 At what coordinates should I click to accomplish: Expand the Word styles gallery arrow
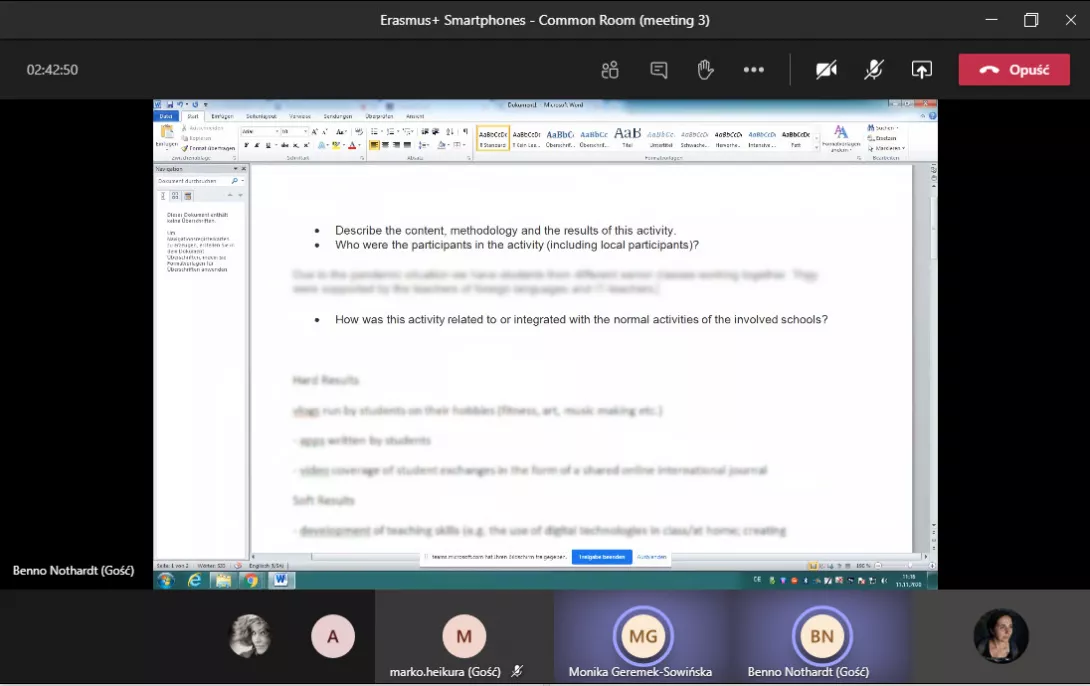click(x=817, y=146)
